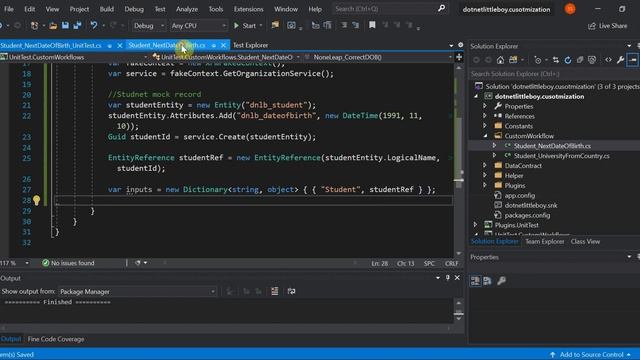Open the Fine Code Coverage tab
Image resolution: width=640 pixels, height=360 pixels.
[56, 339]
